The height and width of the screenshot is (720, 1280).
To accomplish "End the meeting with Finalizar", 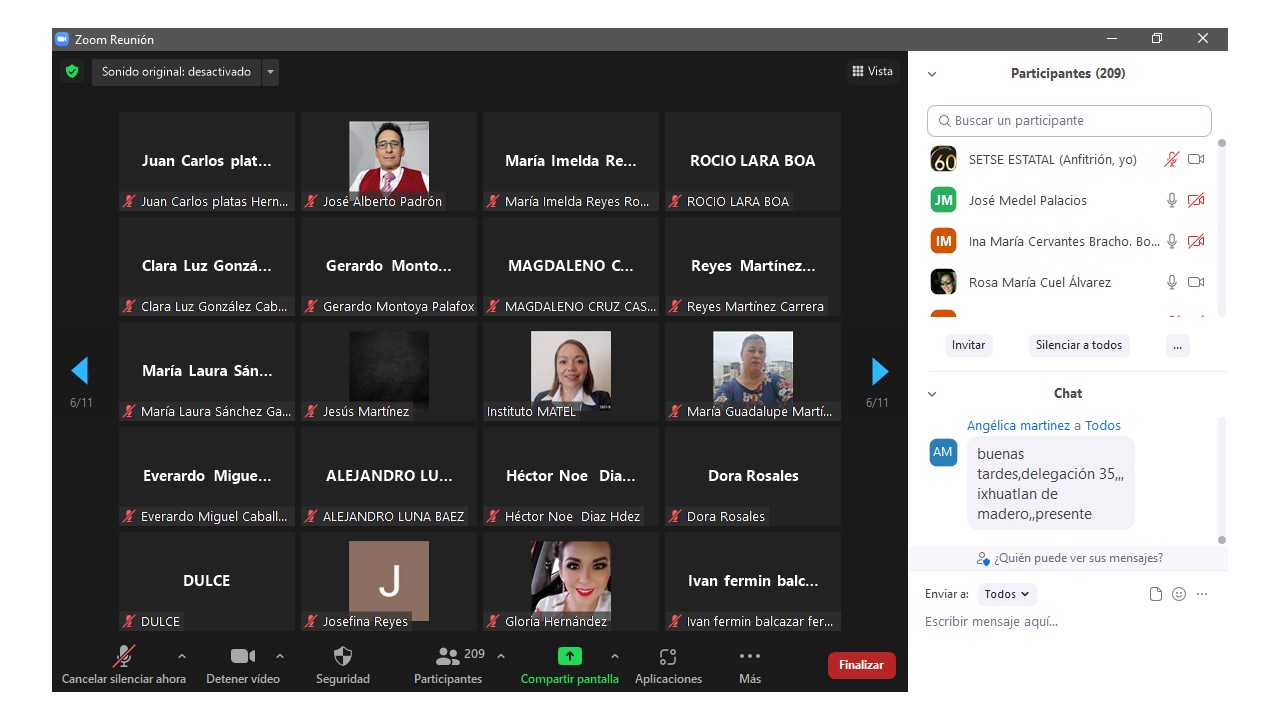I will [861, 665].
